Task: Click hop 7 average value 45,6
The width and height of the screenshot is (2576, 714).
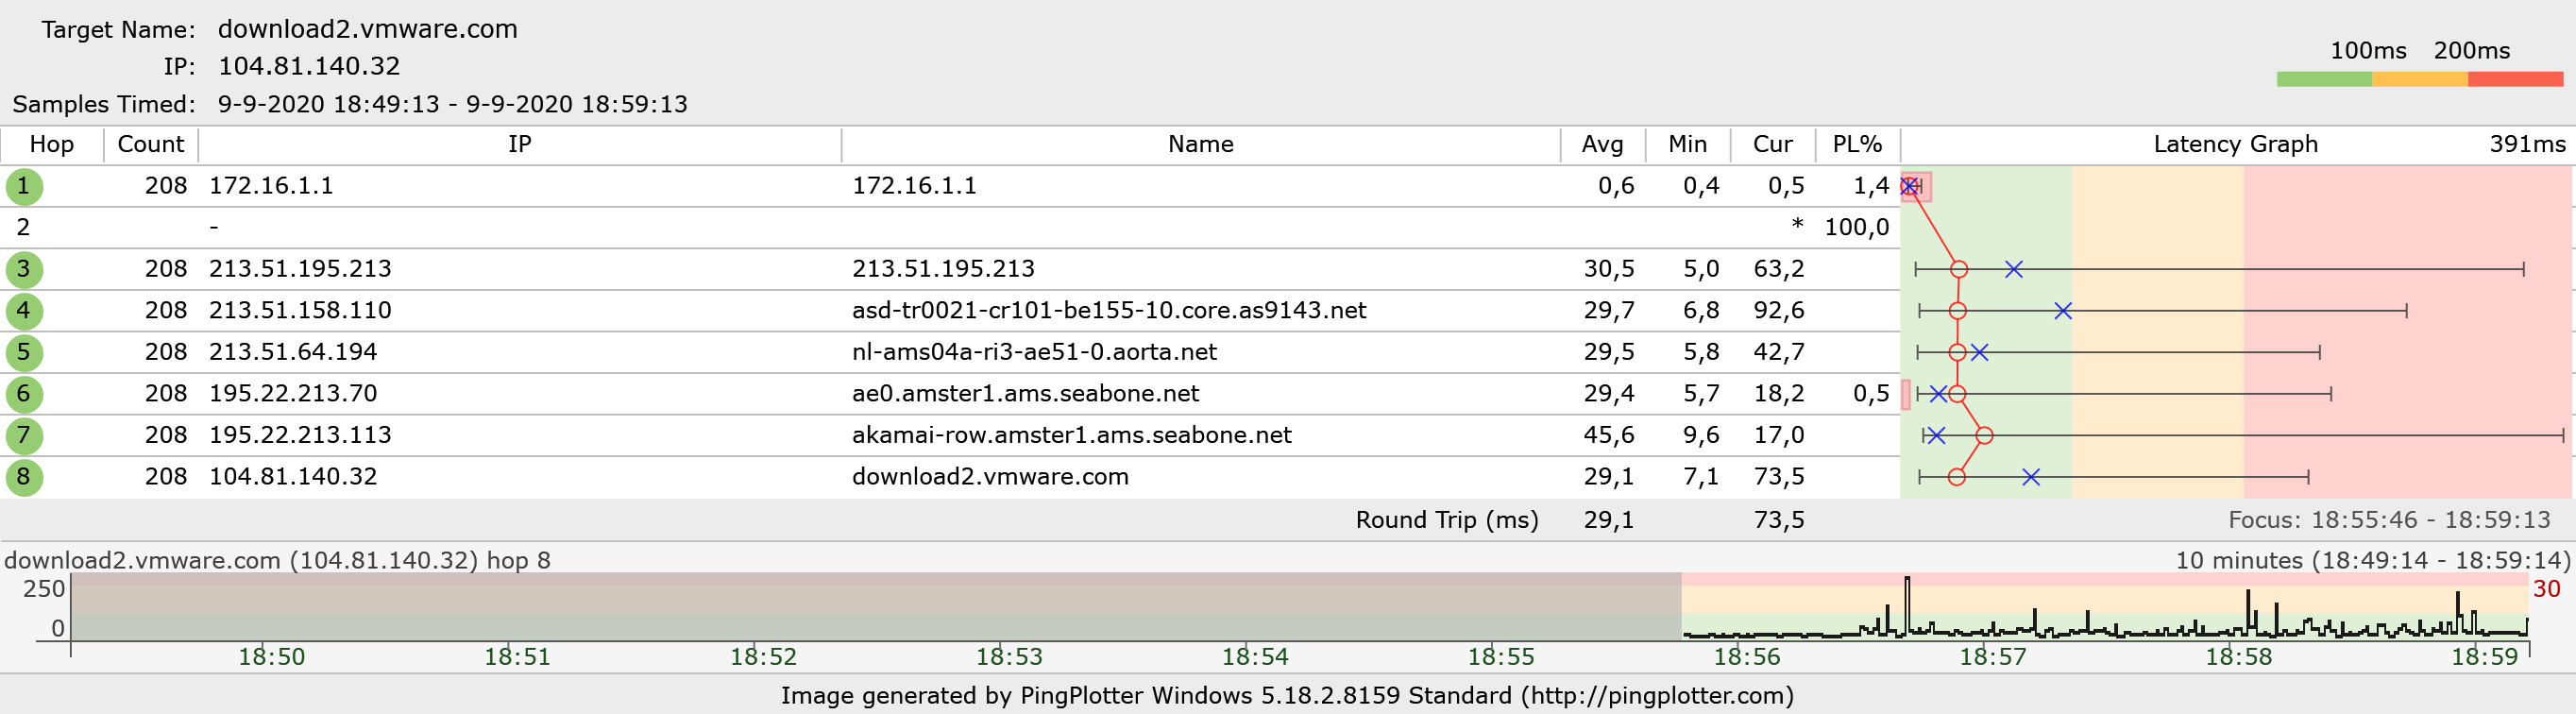Action: (x=1609, y=436)
